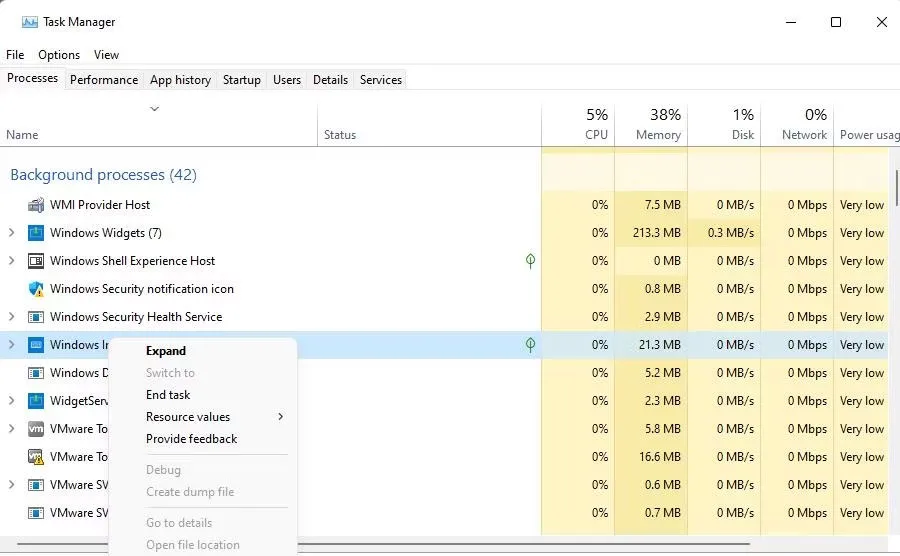900x556 pixels.
Task: Click the Windows Shell Experience Host icon
Action: (36, 261)
